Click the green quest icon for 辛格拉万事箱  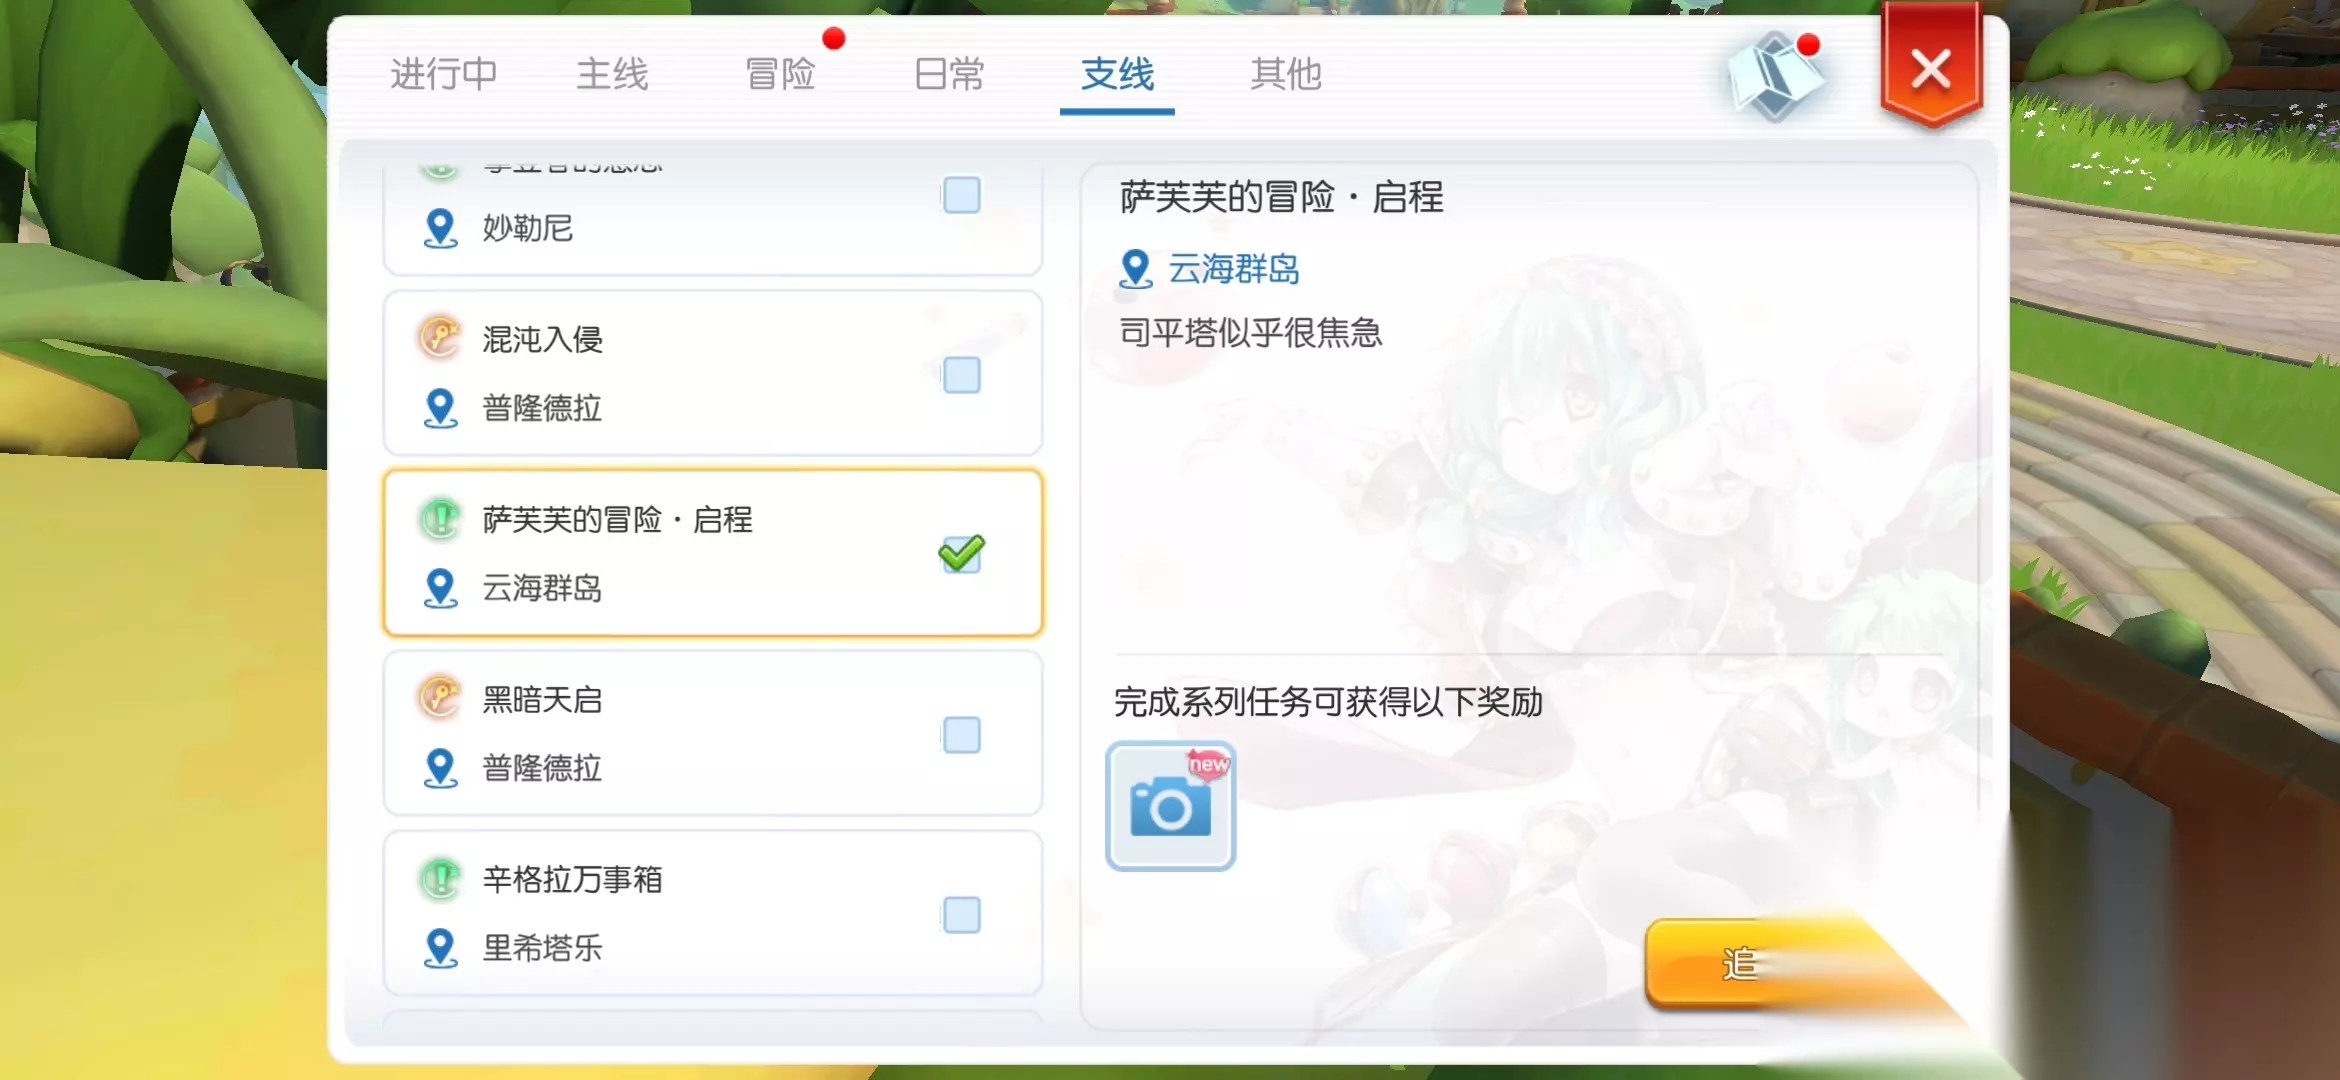pyautogui.click(x=439, y=879)
